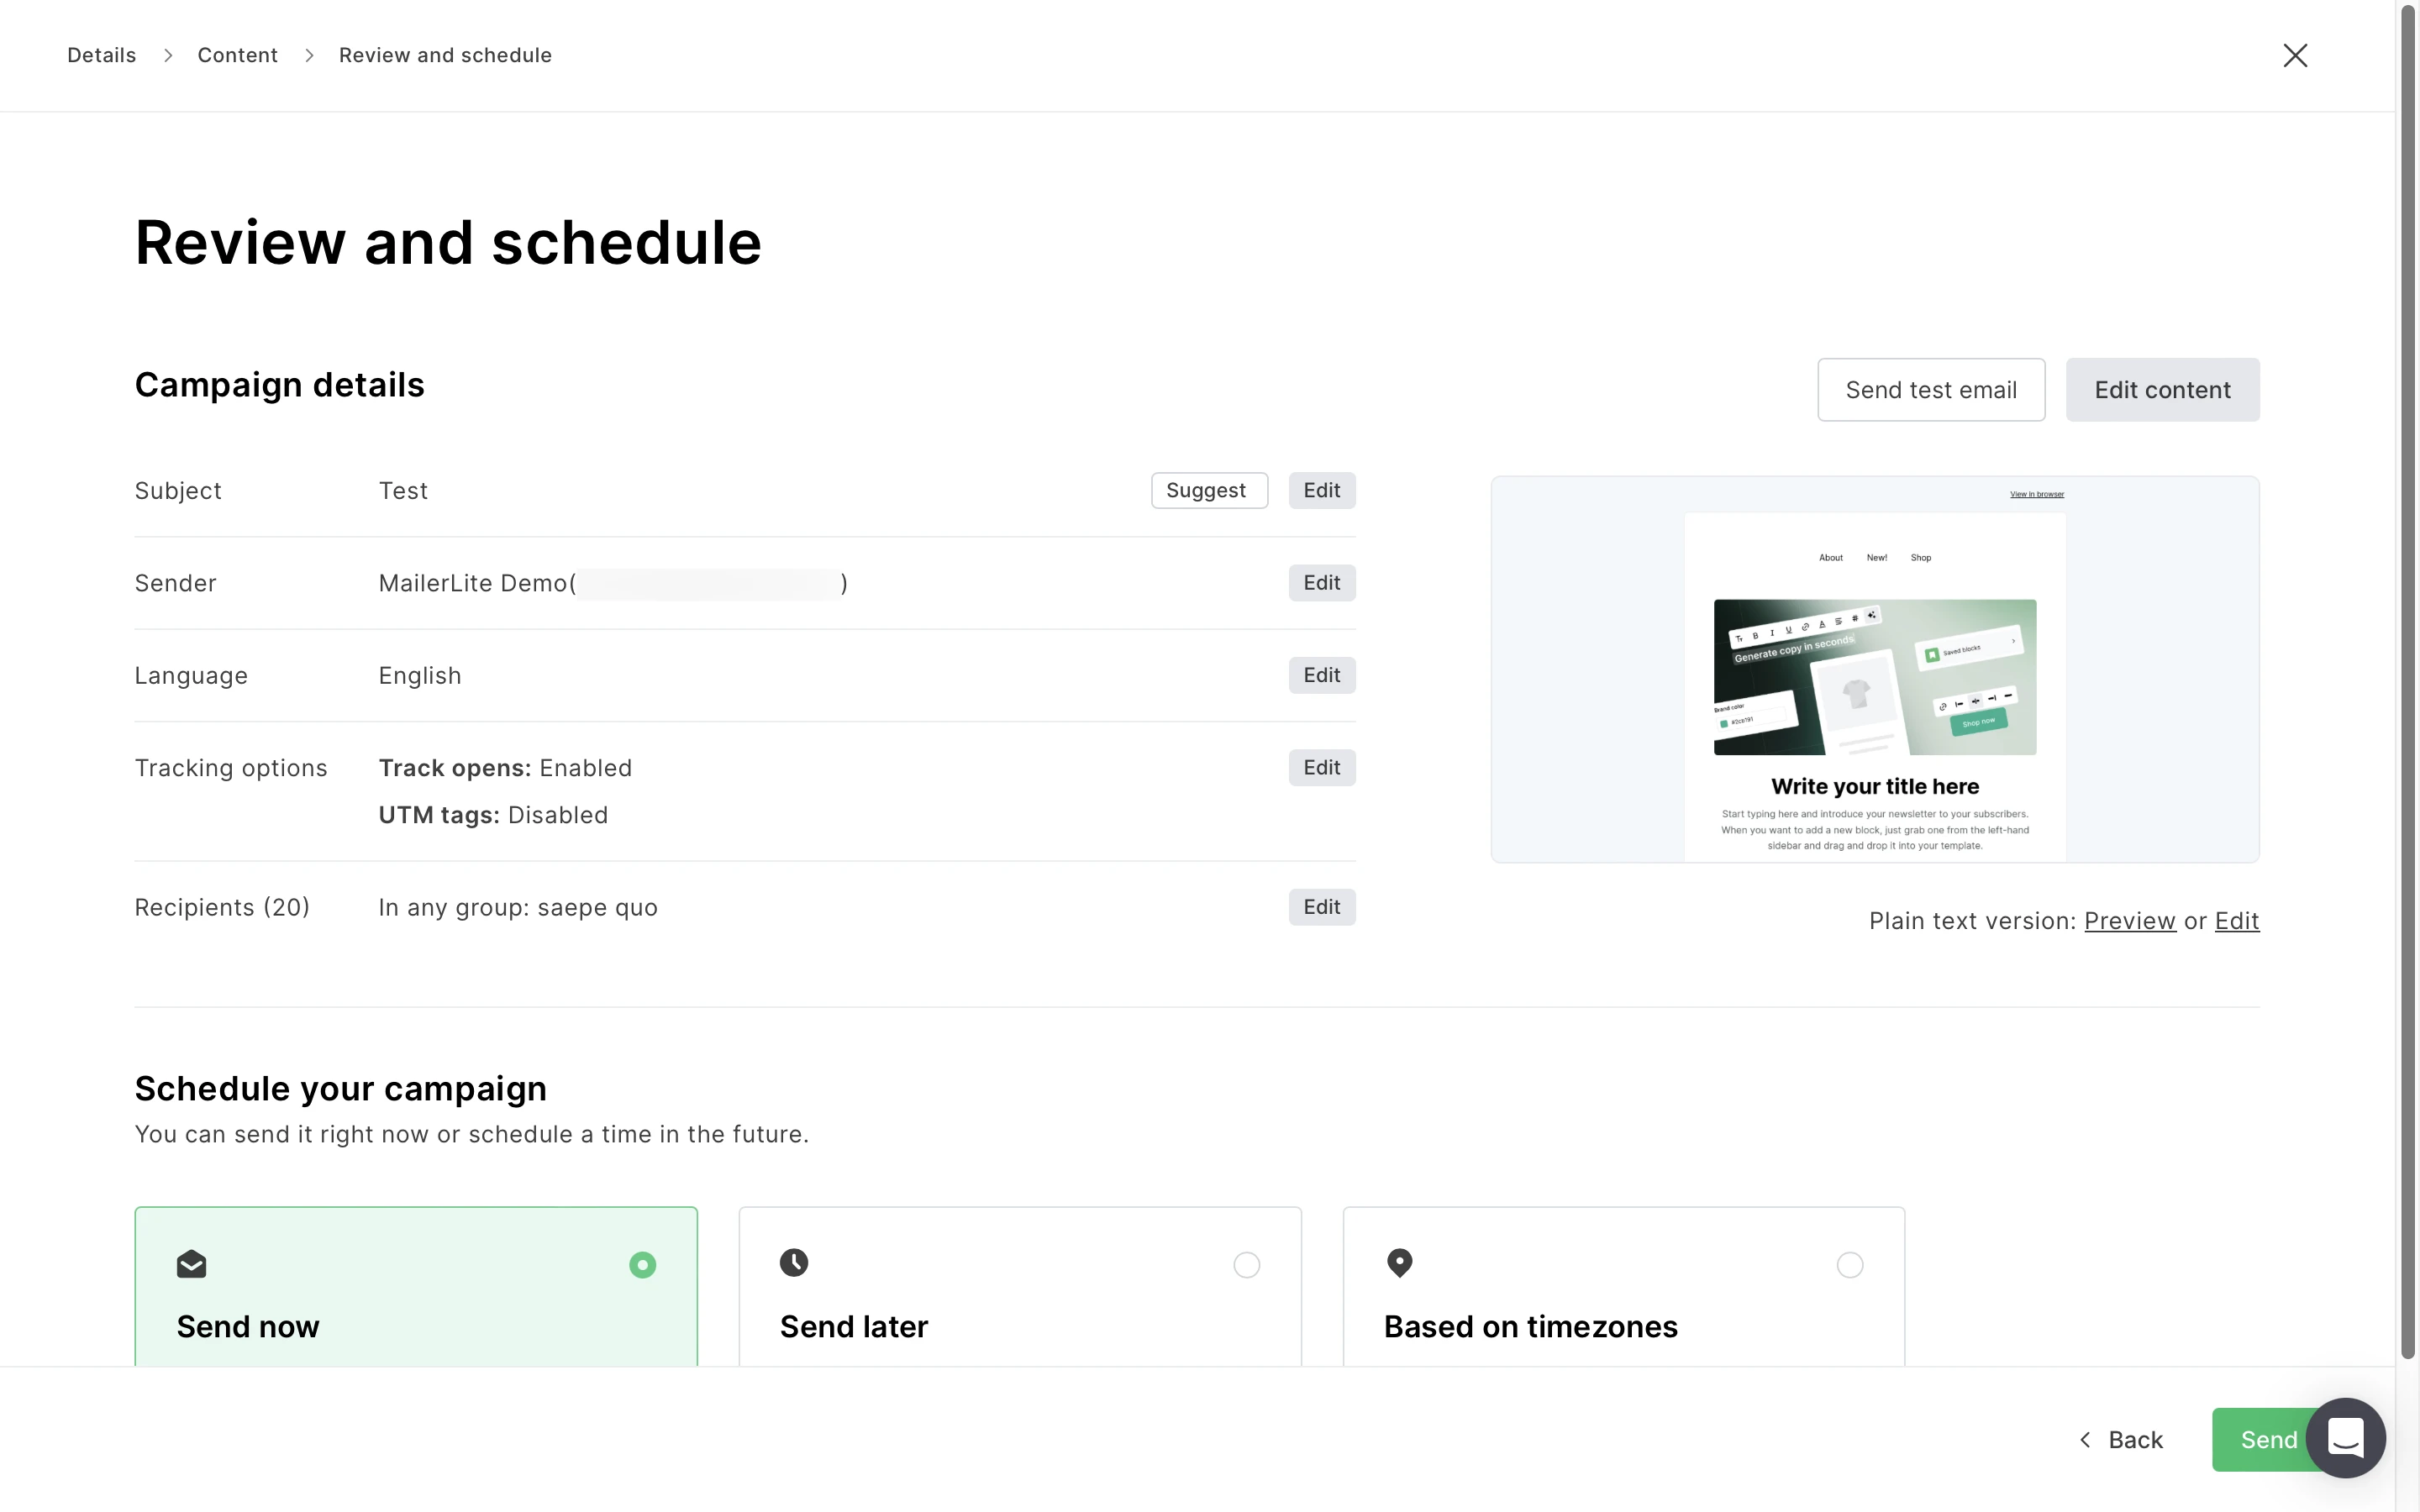Open the chat support widget icon
The height and width of the screenshot is (1512, 2420).
pyautogui.click(x=2345, y=1438)
